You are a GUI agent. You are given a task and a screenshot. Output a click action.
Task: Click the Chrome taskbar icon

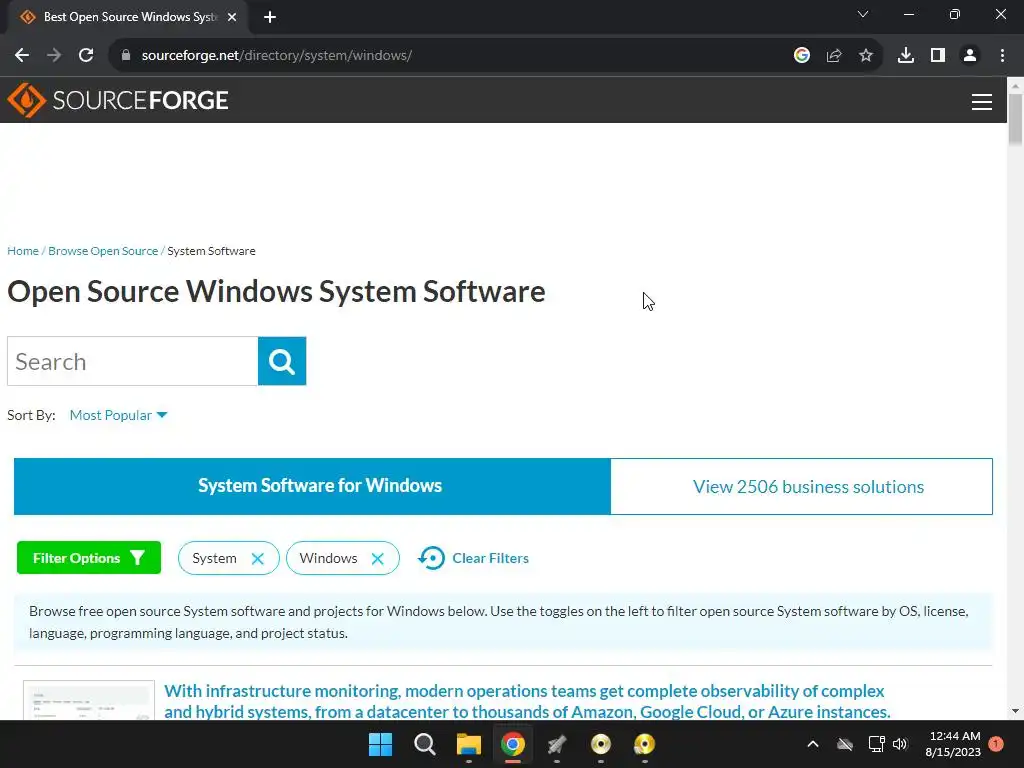tap(513, 744)
